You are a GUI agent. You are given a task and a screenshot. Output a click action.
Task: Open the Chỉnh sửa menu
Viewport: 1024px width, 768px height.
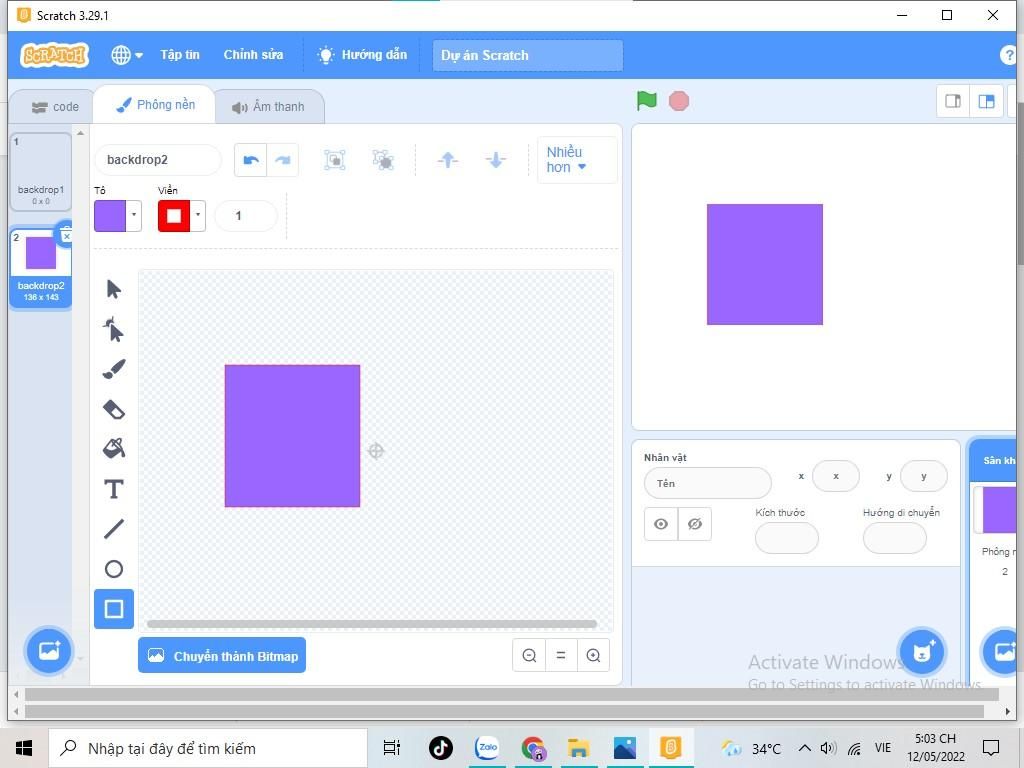[253, 55]
